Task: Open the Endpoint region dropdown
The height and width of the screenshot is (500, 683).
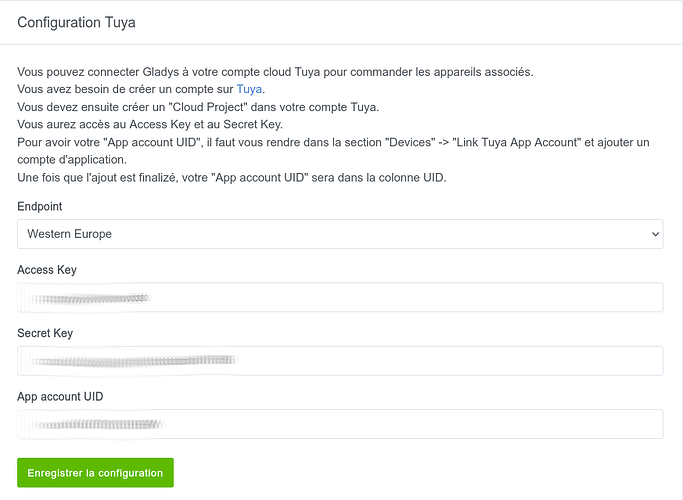Action: click(x=340, y=234)
